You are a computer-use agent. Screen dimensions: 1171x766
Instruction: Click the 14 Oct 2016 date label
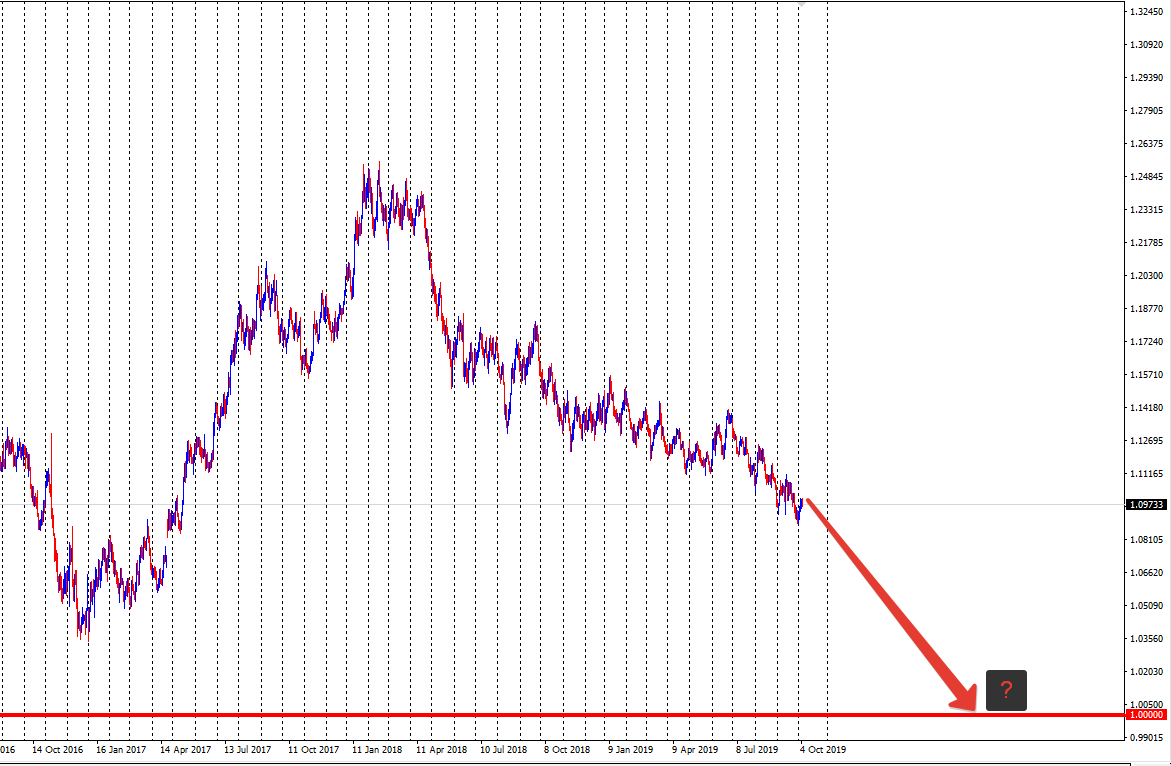[x=58, y=750]
